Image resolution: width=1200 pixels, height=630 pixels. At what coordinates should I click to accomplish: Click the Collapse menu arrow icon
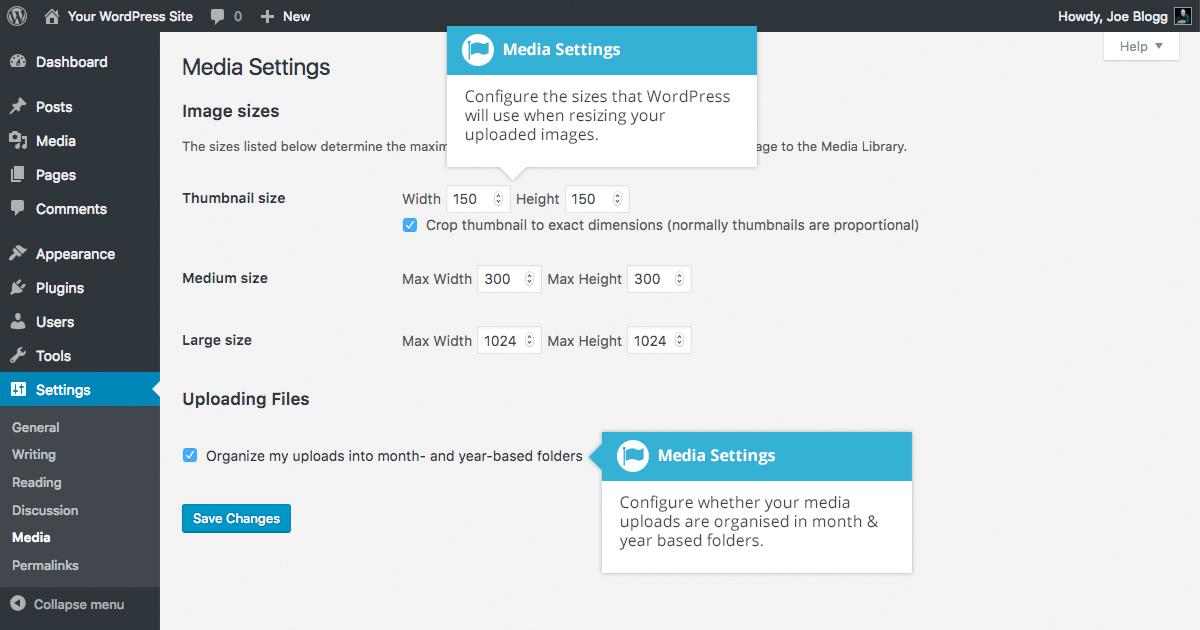(18, 604)
